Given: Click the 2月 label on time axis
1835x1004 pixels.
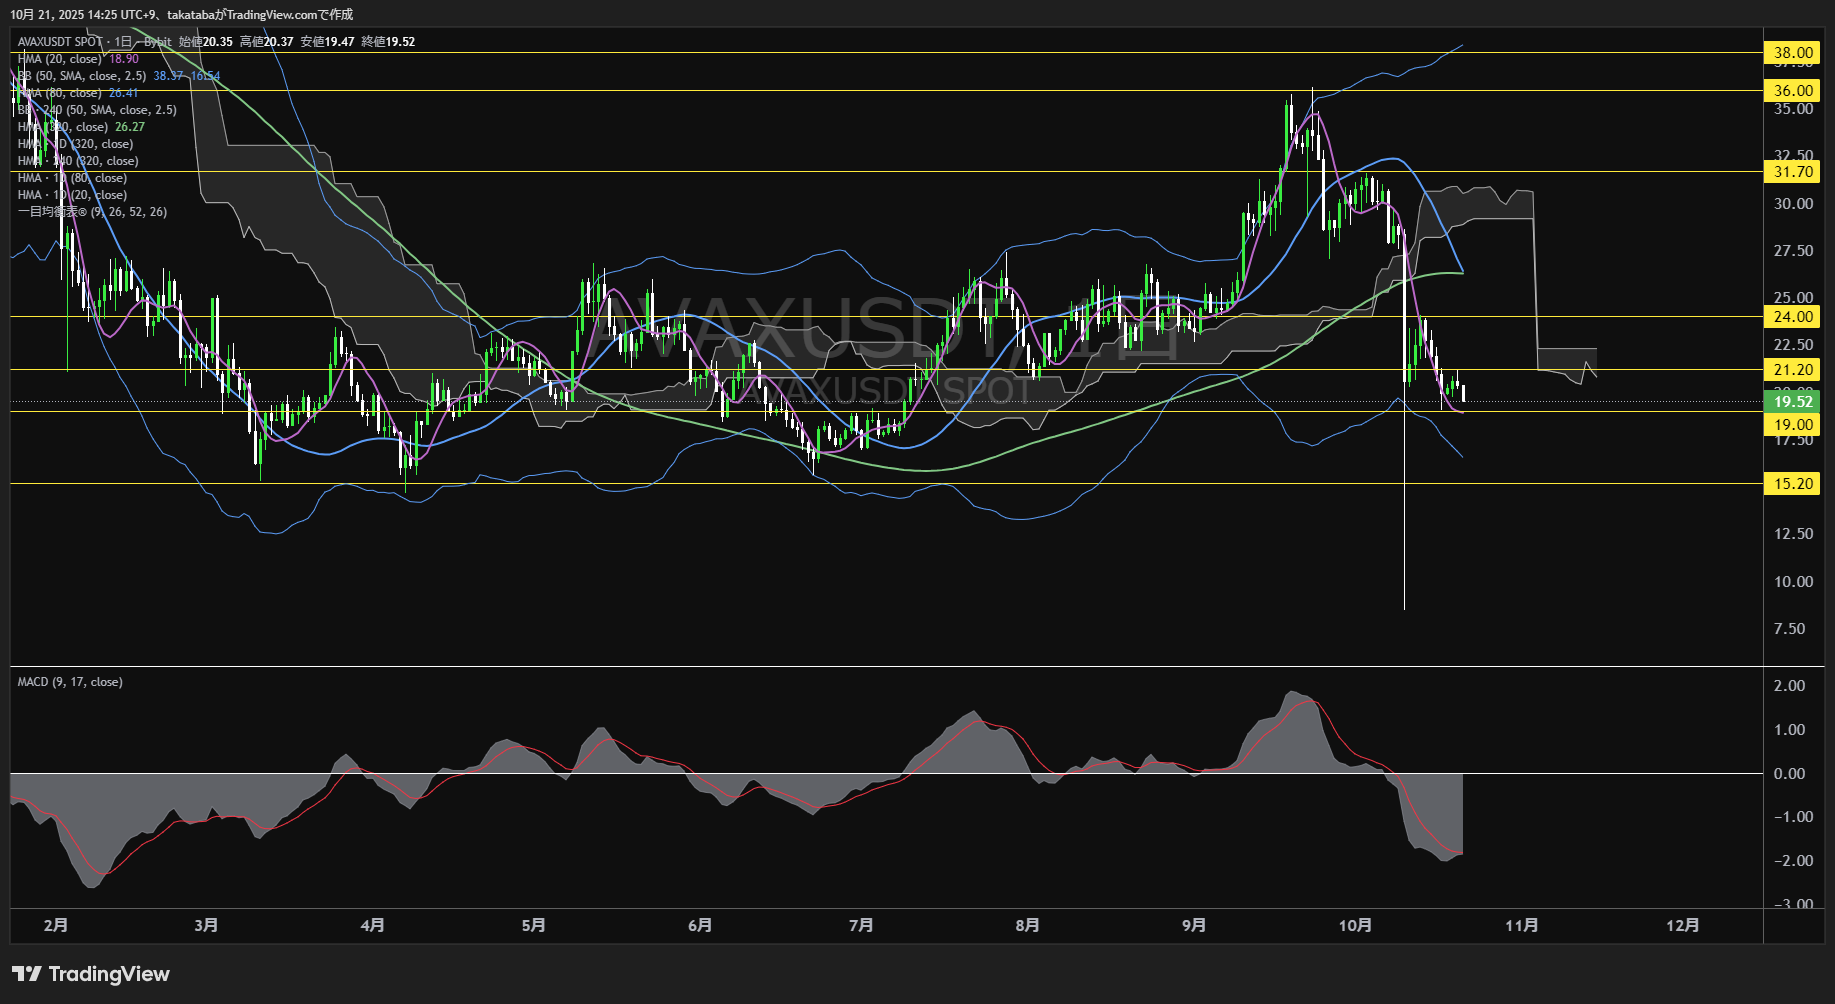Looking at the screenshot, I should click(x=56, y=926).
